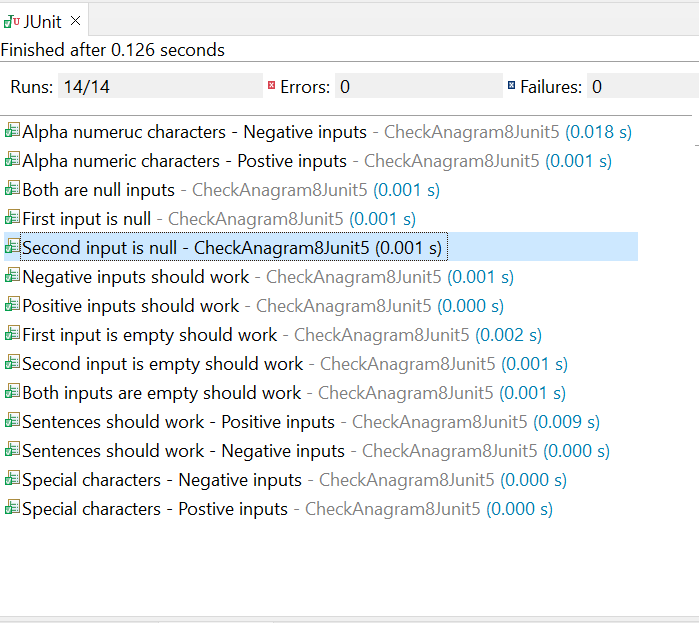Screen dimensions: 699x623
Task: Click the icon beside Alpha numeruc Negative inputs test
Action: (x=12, y=131)
